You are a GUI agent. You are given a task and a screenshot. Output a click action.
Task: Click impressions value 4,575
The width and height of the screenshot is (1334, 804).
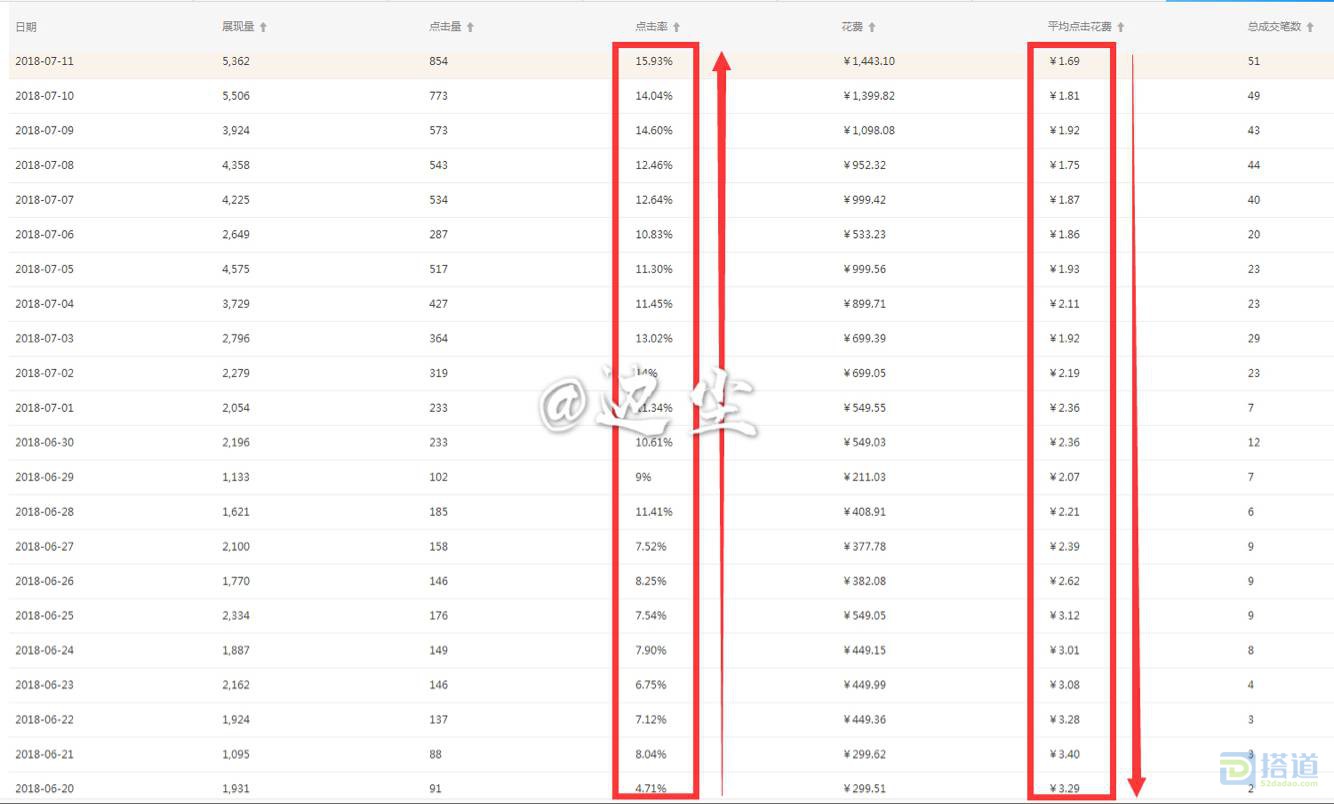click(x=236, y=269)
